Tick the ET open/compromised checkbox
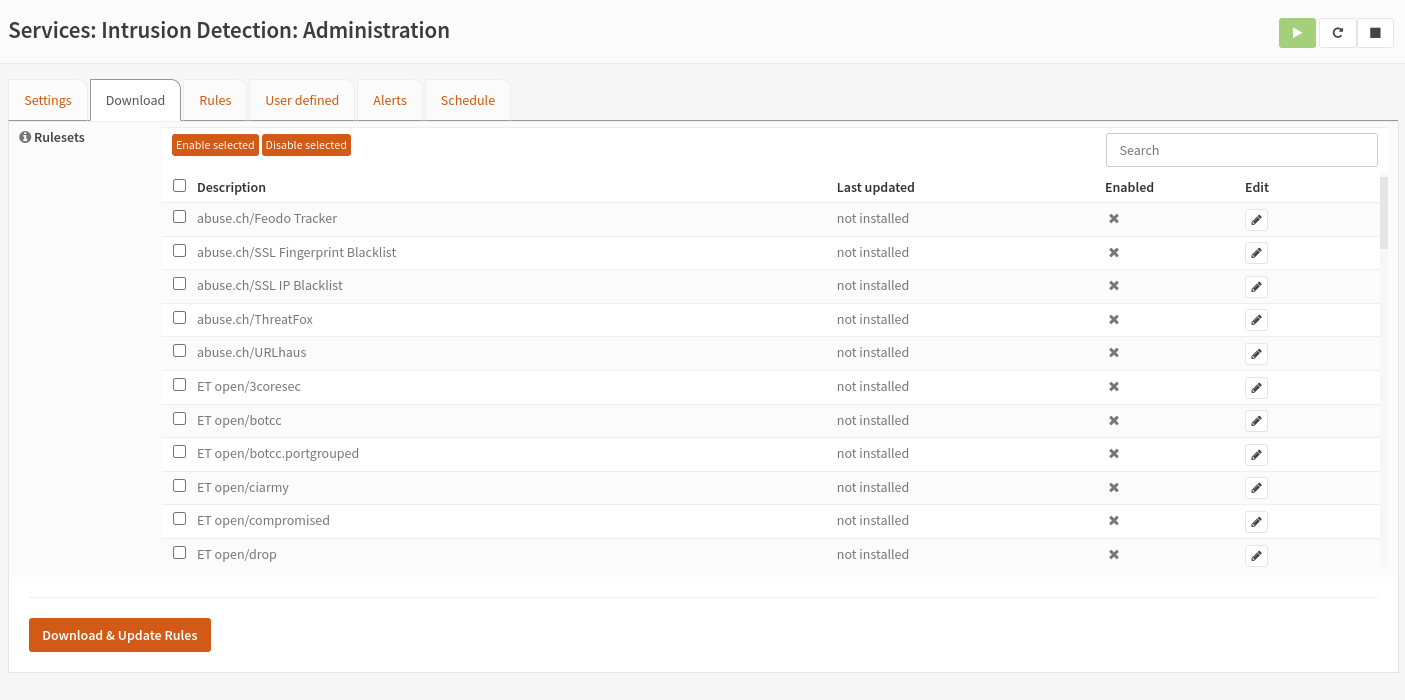Screen dimensions: 1405x700 (x=180, y=519)
